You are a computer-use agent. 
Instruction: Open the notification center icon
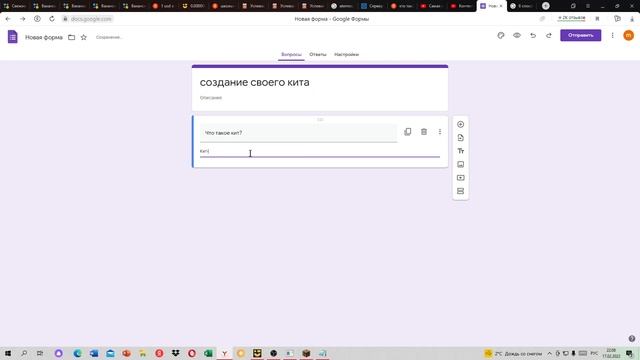pyautogui.click(x=629, y=353)
